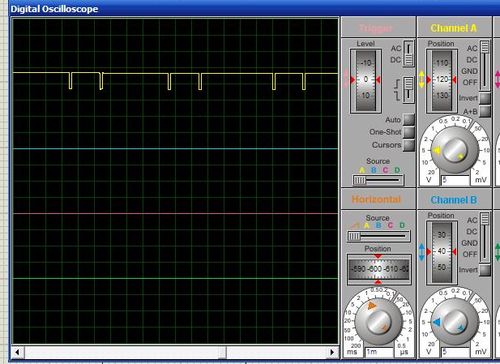Click the display scrollbar left arrow
500x364 pixels.
[x=18, y=352]
